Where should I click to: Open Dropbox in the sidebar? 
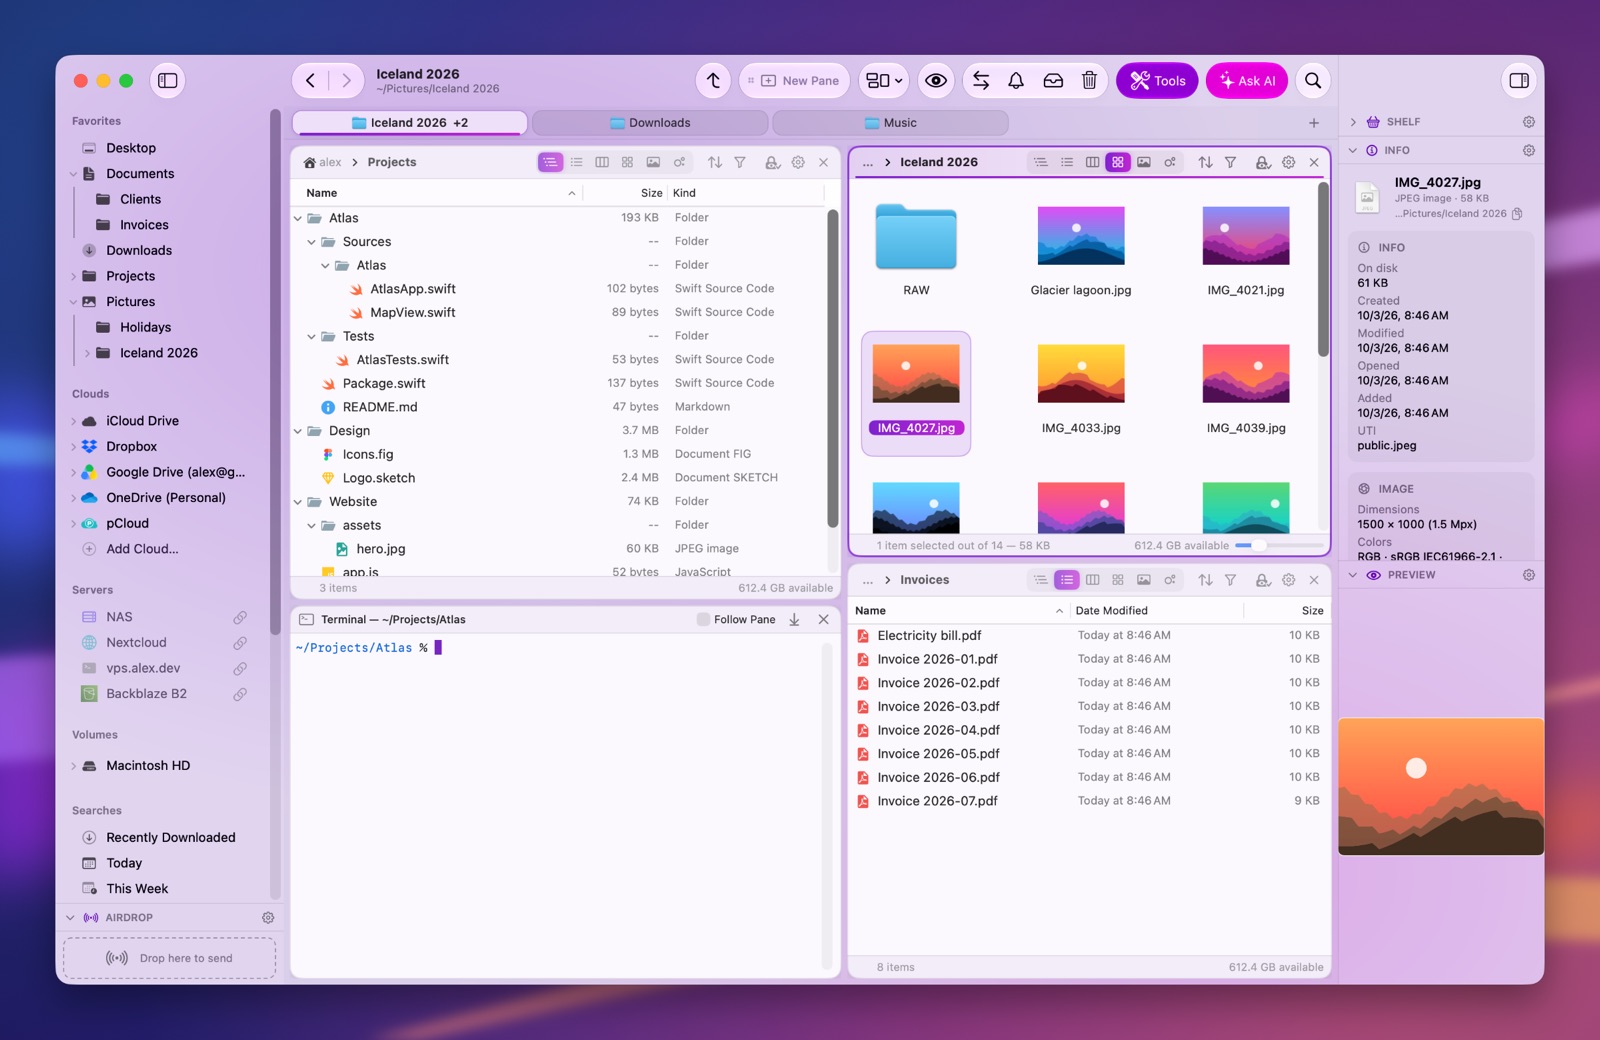coord(131,447)
